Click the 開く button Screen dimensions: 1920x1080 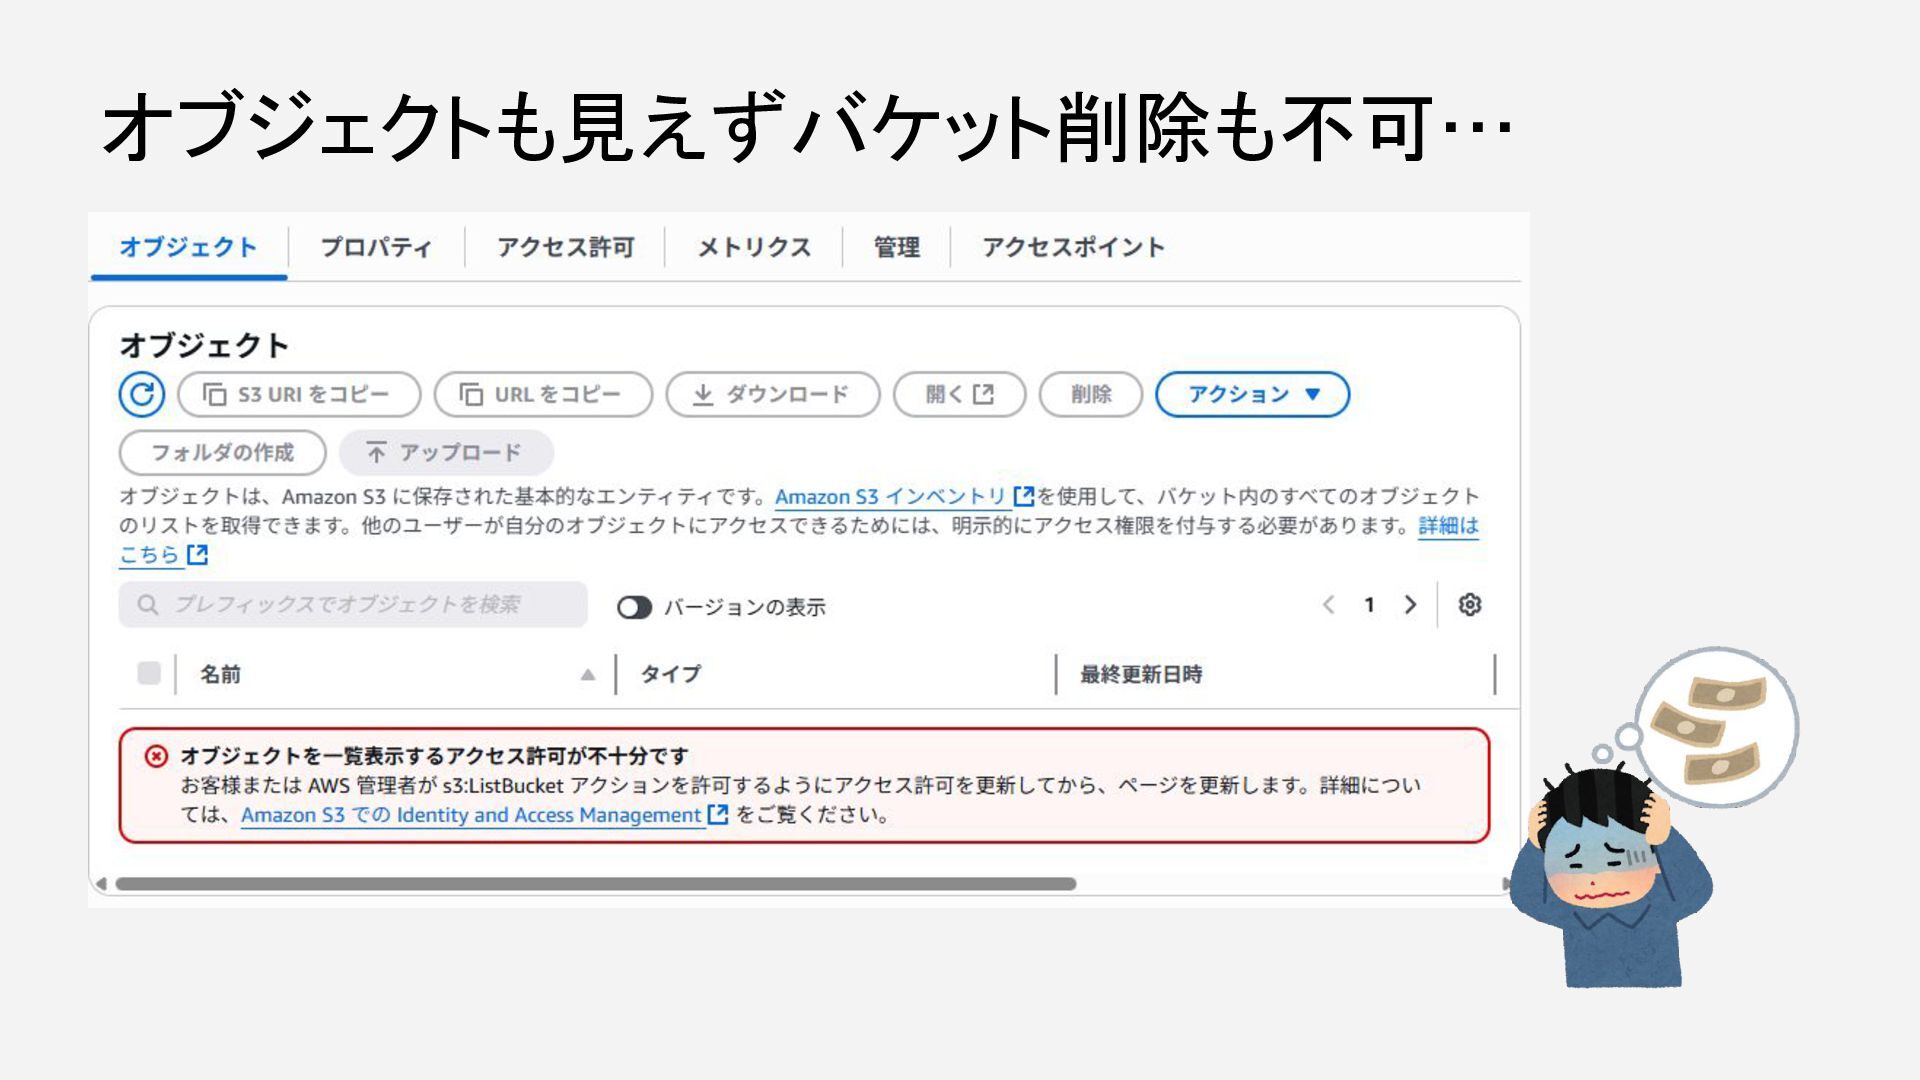[959, 394]
